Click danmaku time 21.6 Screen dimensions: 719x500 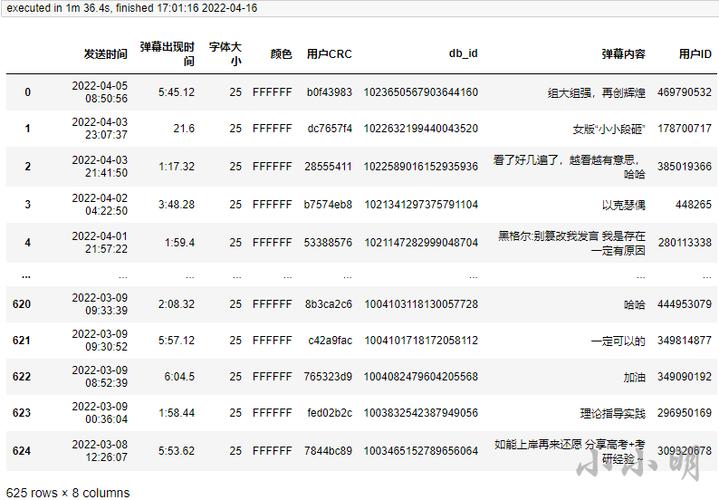point(184,128)
